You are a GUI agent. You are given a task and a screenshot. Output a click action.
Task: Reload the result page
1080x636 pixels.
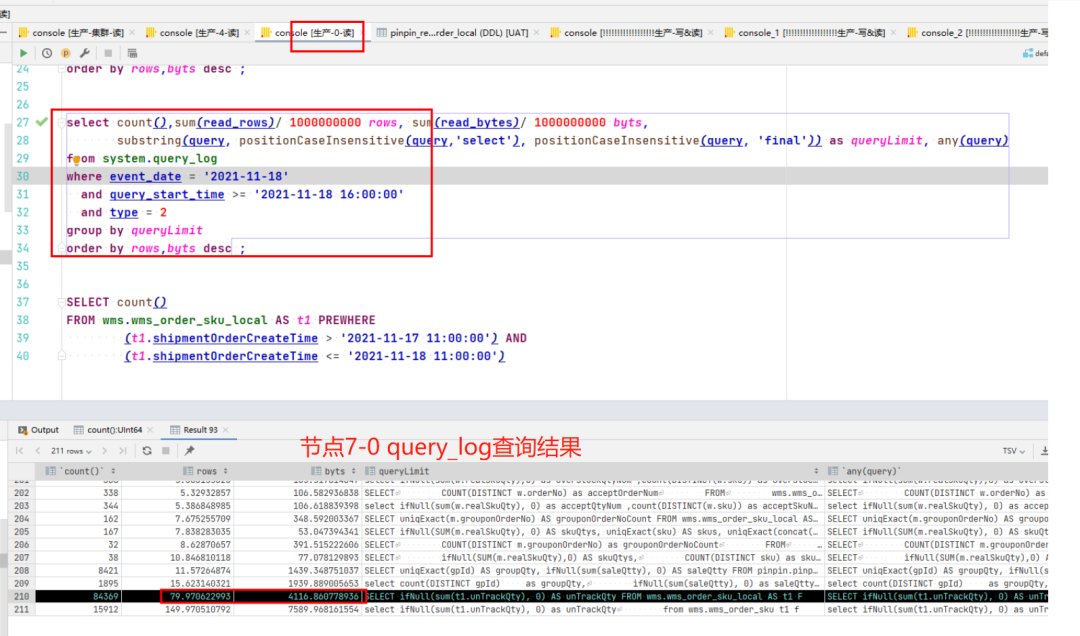pyautogui.click(x=147, y=451)
